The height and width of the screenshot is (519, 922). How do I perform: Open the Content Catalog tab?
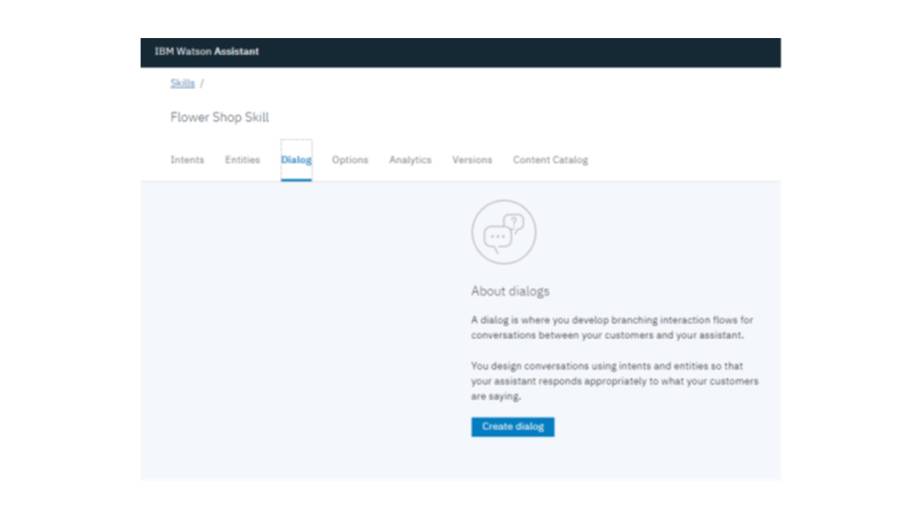pos(550,160)
